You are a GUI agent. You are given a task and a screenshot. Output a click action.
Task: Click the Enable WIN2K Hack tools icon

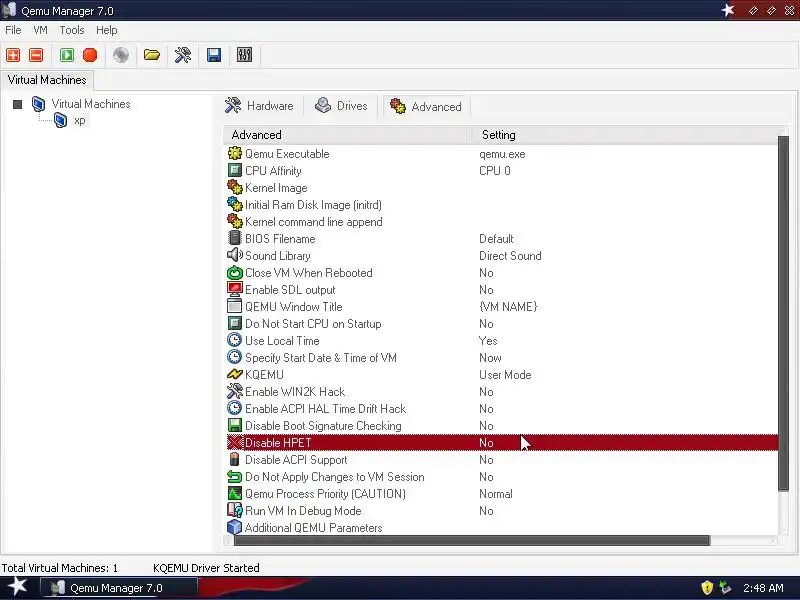click(x=235, y=391)
